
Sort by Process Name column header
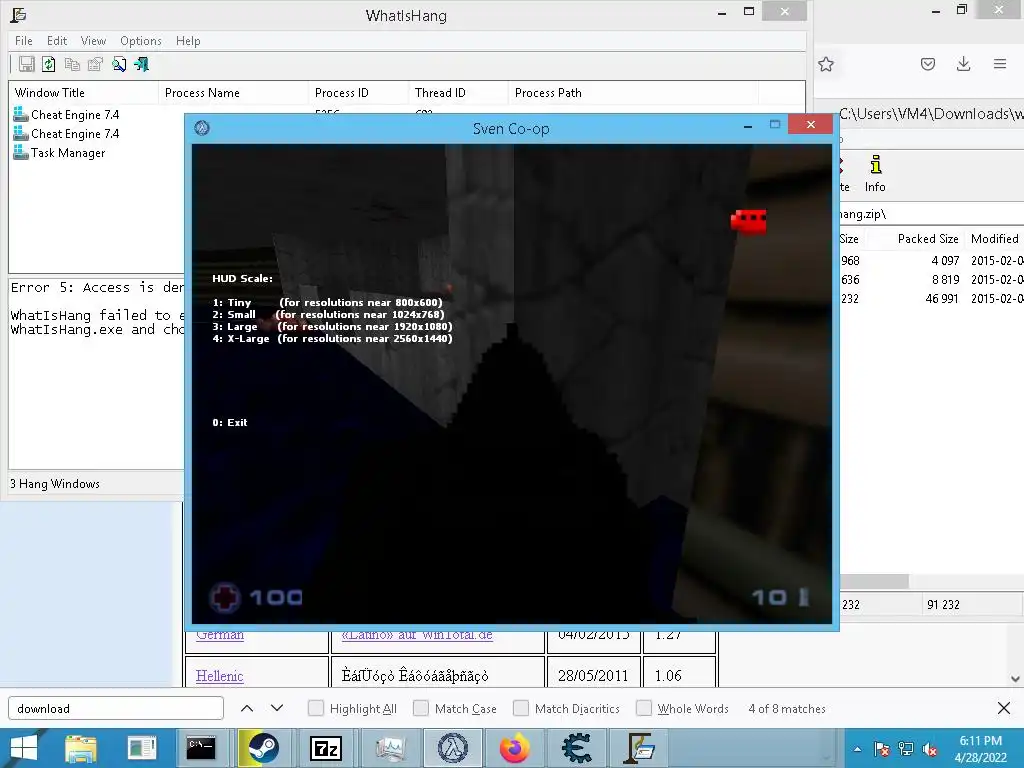point(233,93)
